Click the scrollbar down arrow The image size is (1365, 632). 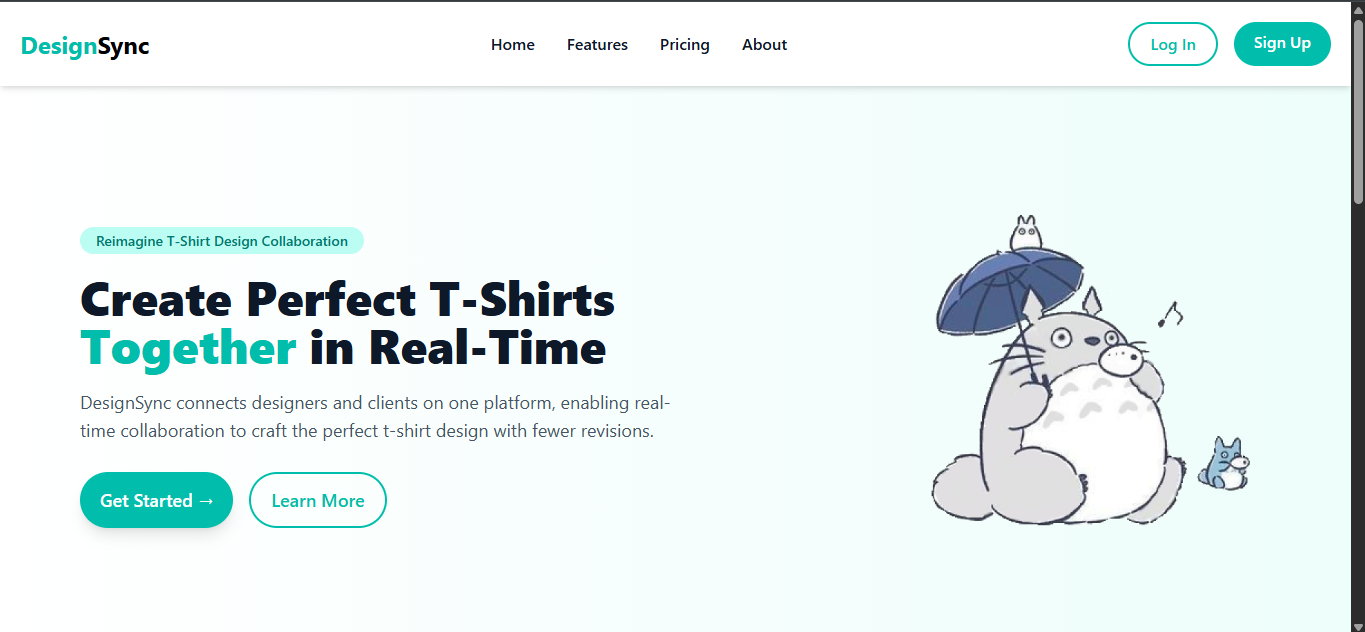[x=1358, y=625]
